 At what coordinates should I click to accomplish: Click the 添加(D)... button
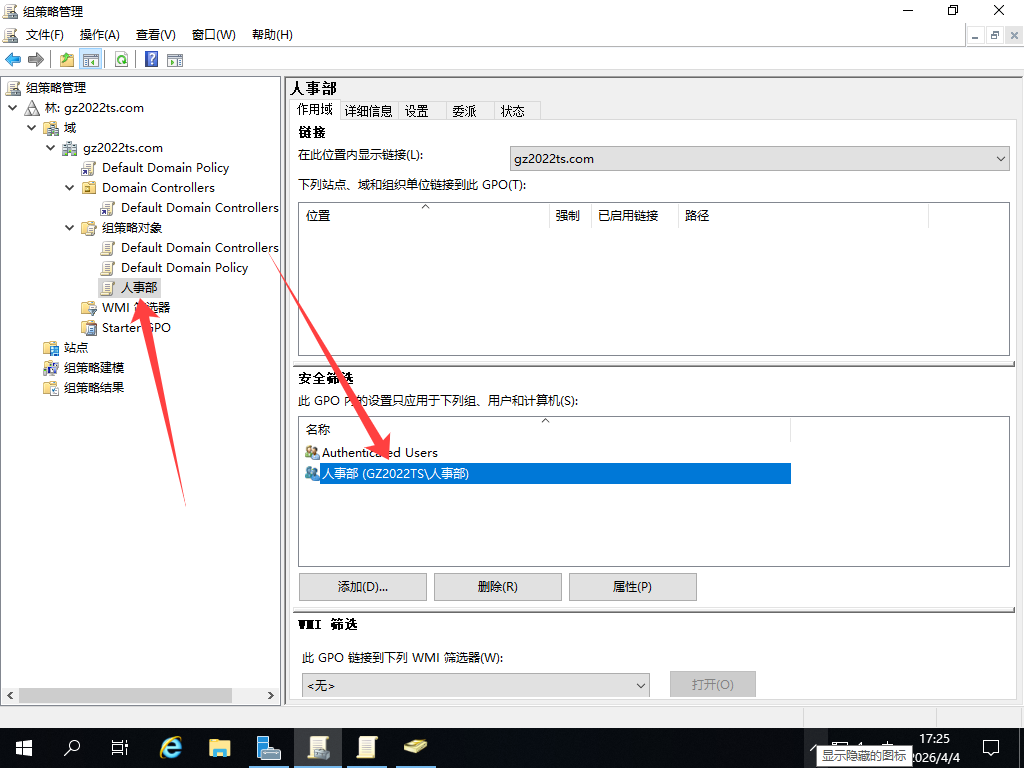pos(362,587)
